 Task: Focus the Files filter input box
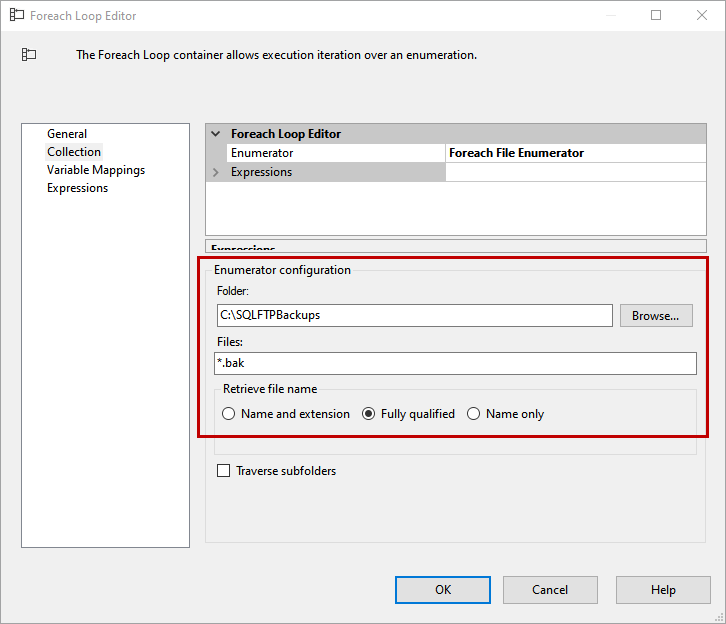coord(455,363)
